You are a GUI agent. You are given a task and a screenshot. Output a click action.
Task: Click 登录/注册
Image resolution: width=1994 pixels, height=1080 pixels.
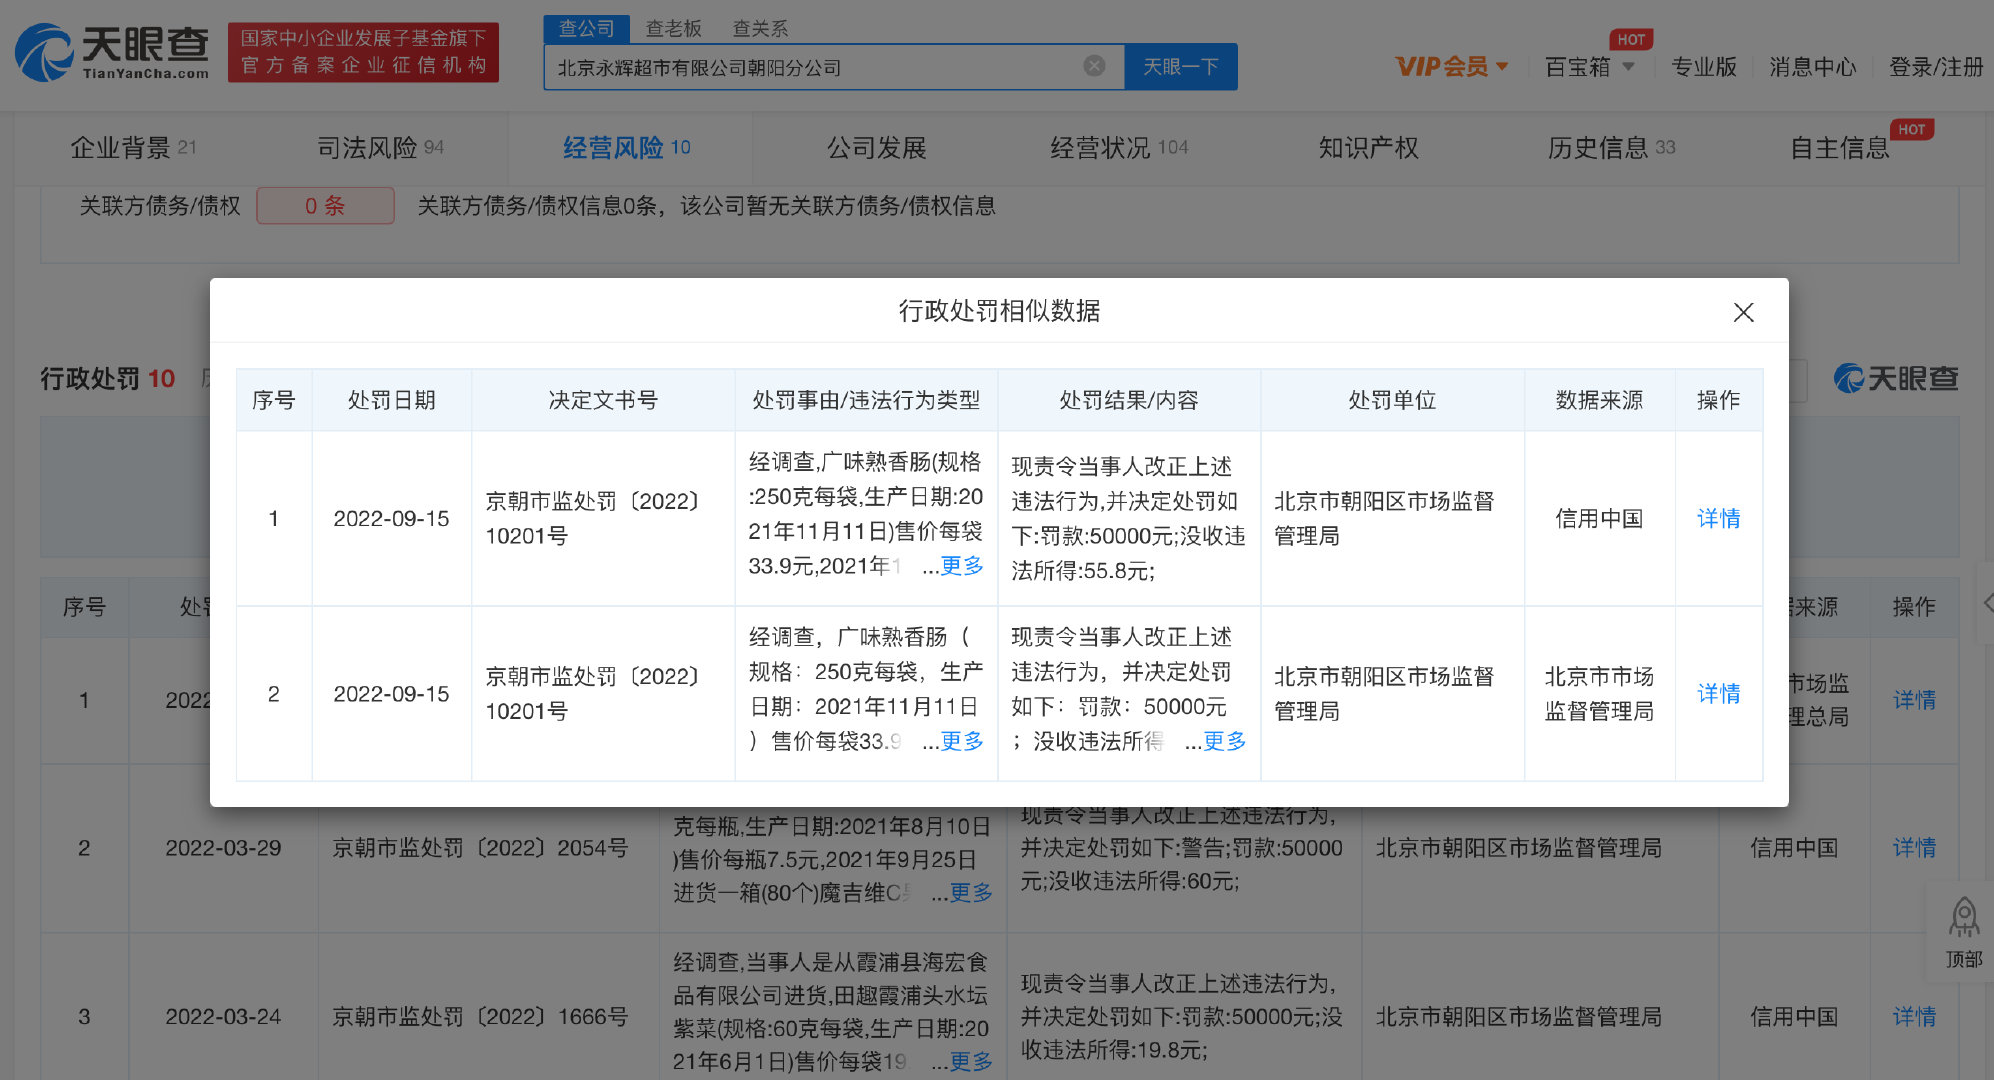pos(1936,67)
